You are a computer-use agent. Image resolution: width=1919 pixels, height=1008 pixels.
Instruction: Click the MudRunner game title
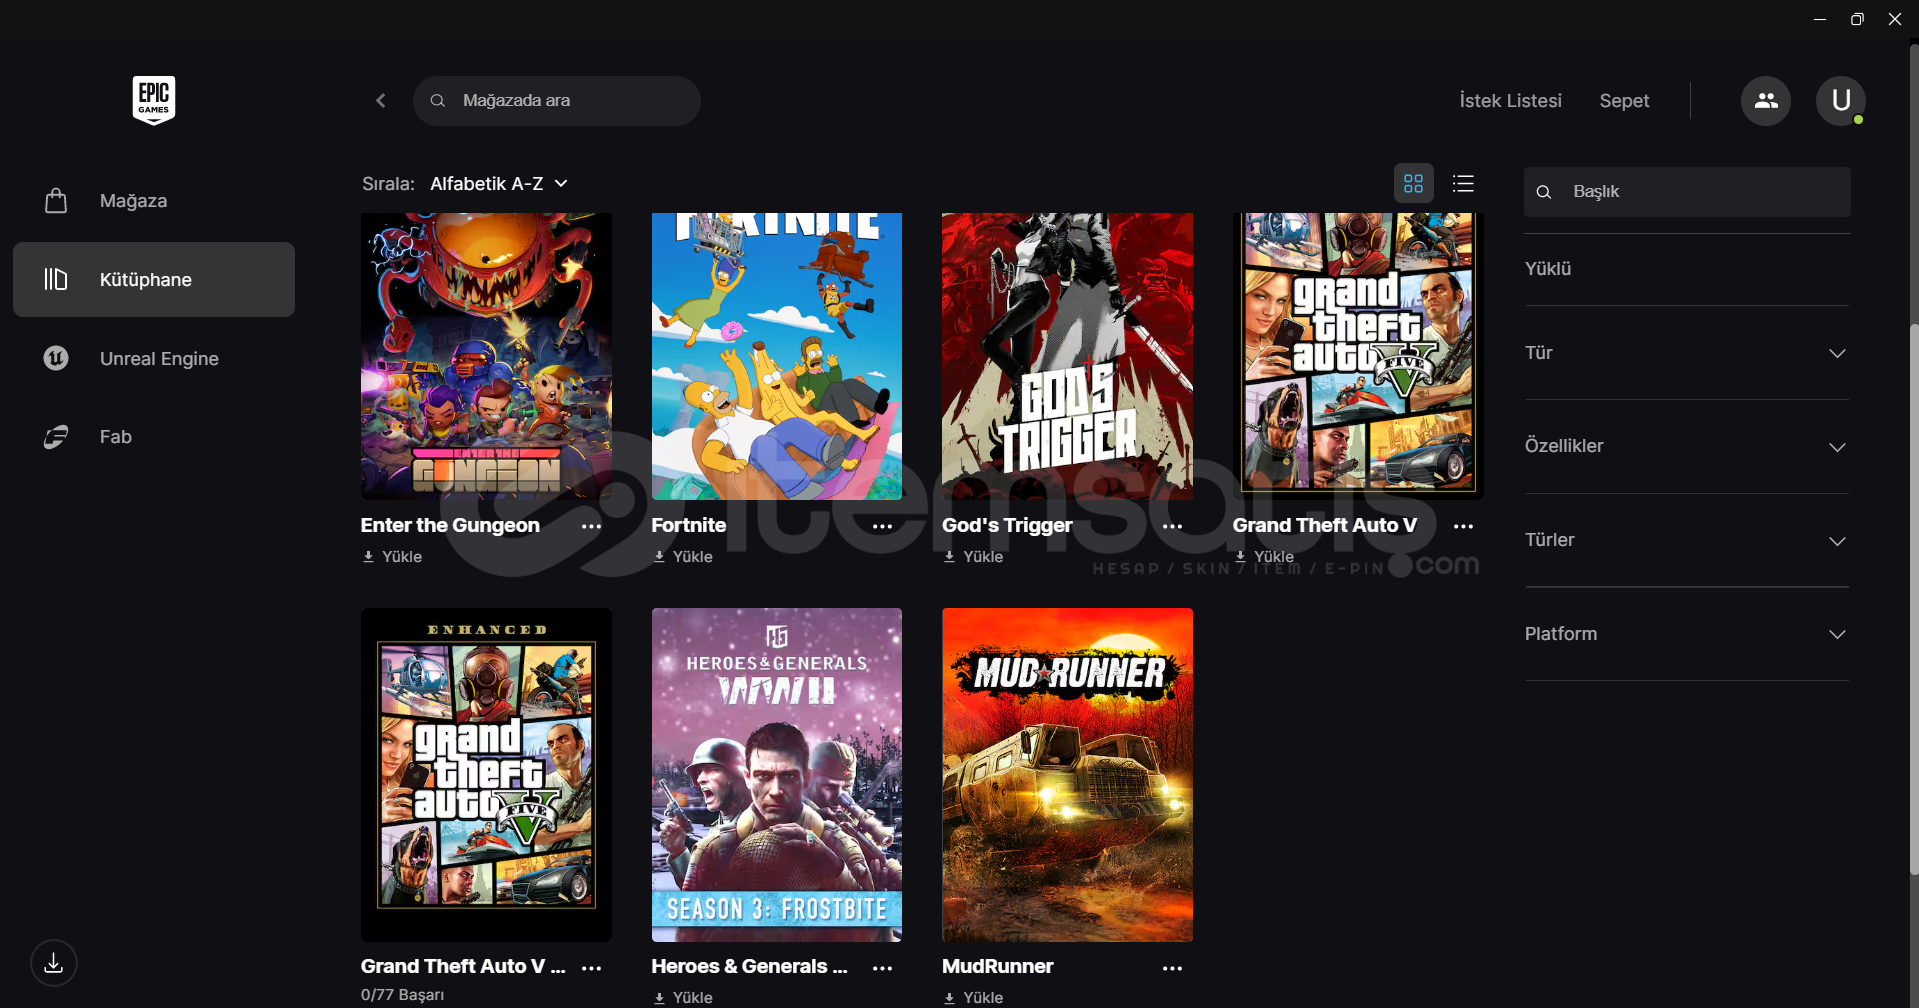point(998,967)
